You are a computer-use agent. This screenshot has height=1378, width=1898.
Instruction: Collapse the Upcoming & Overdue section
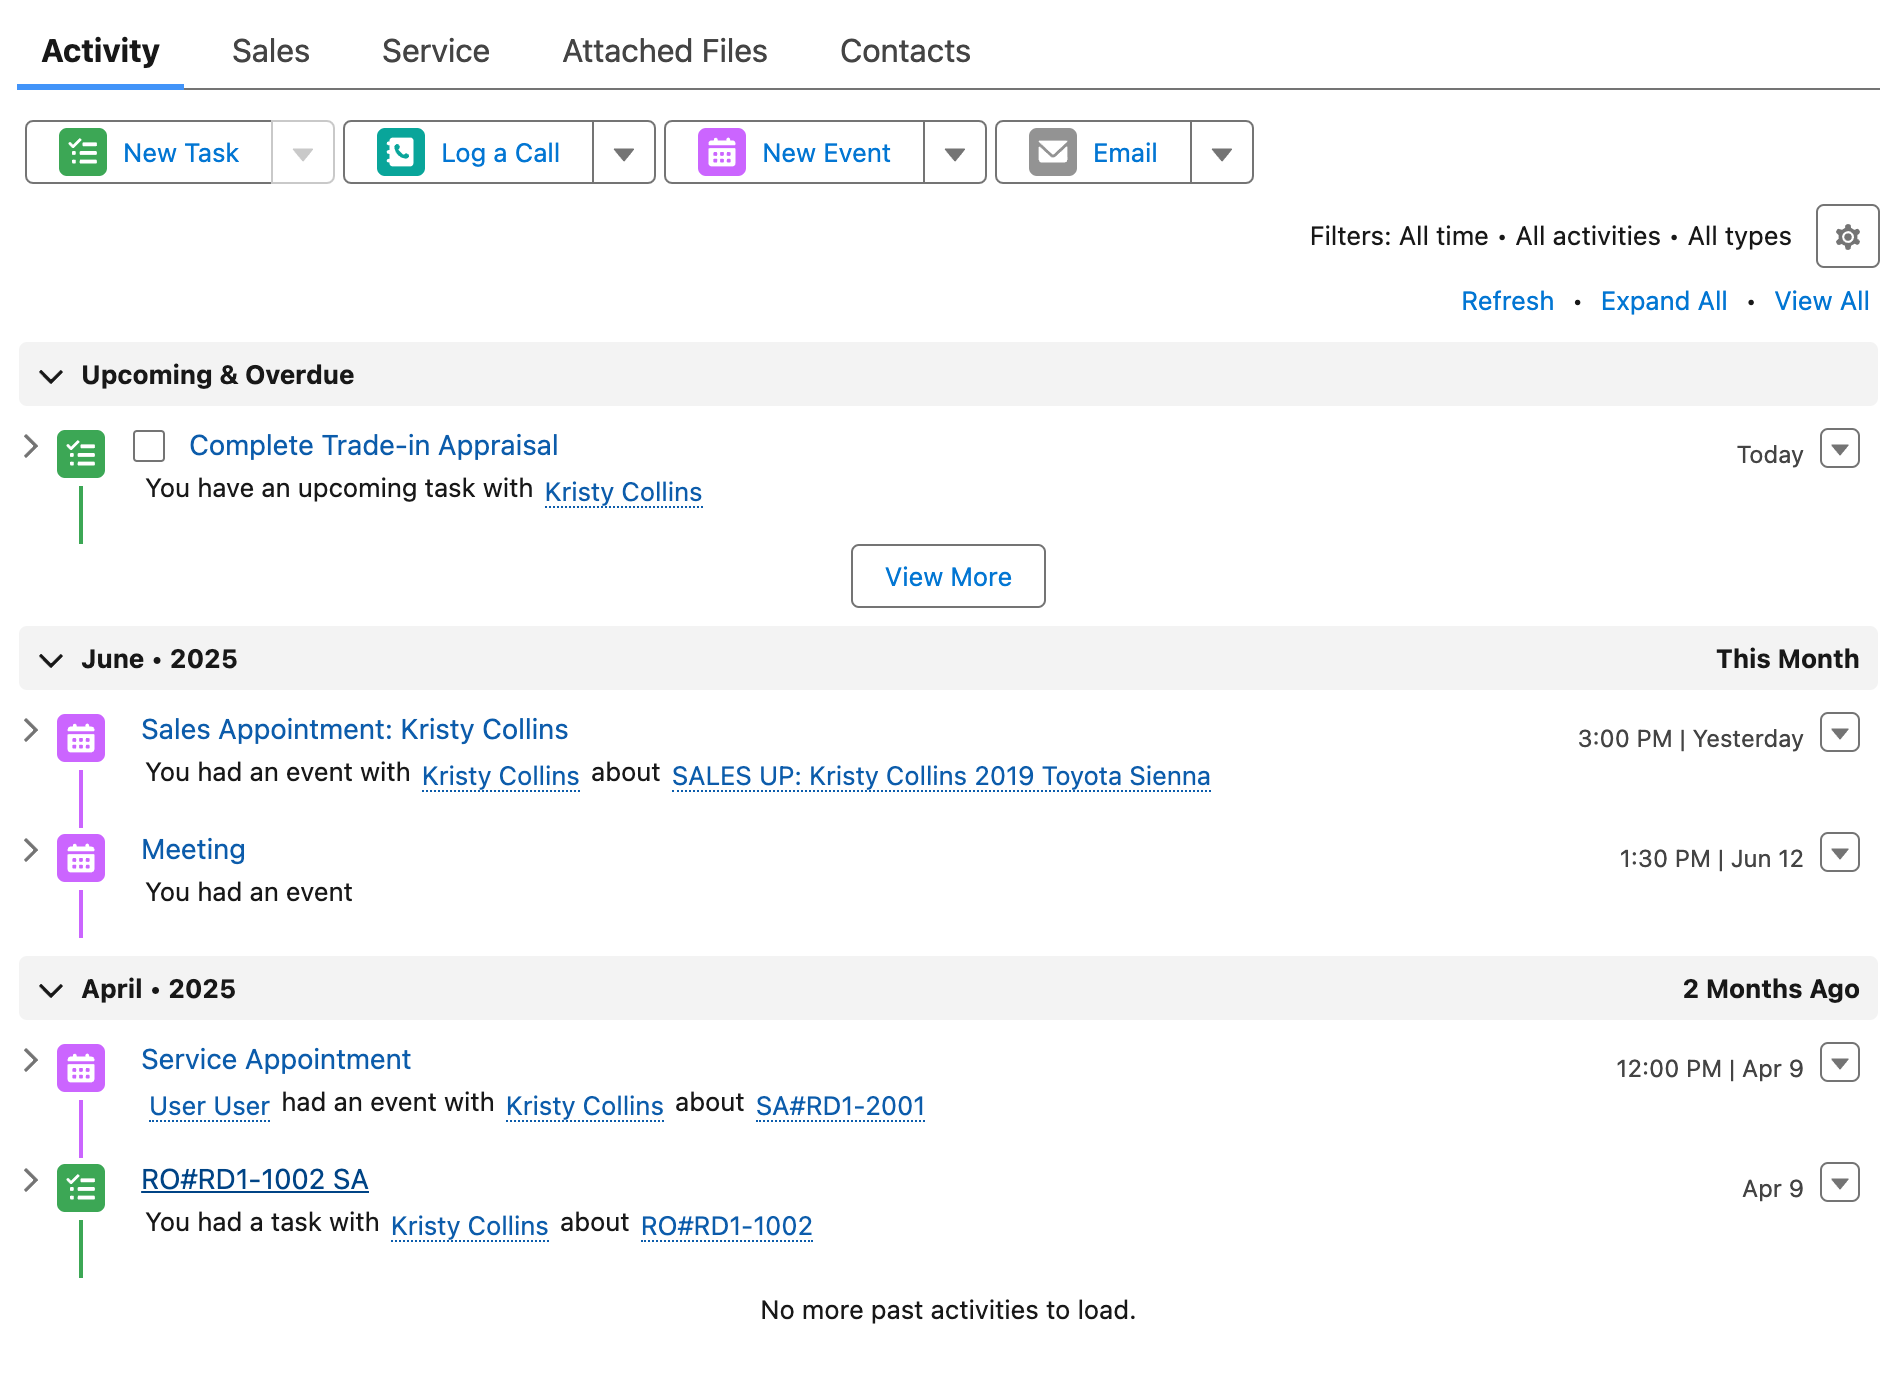[51, 376]
